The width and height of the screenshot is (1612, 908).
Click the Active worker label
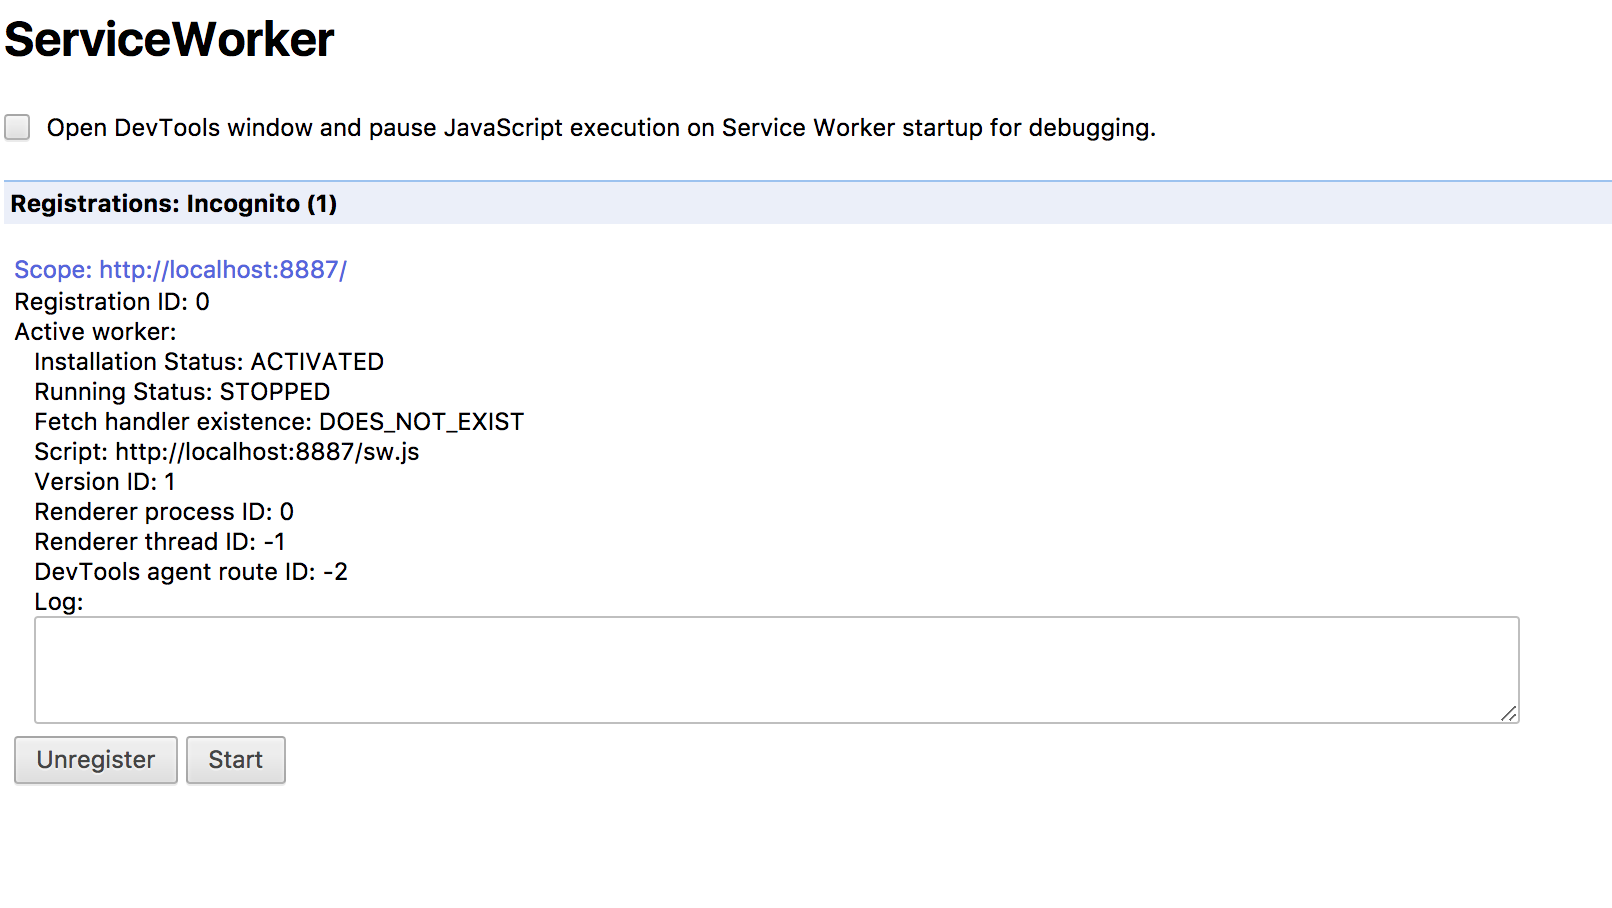pyautogui.click(x=95, y=332)
